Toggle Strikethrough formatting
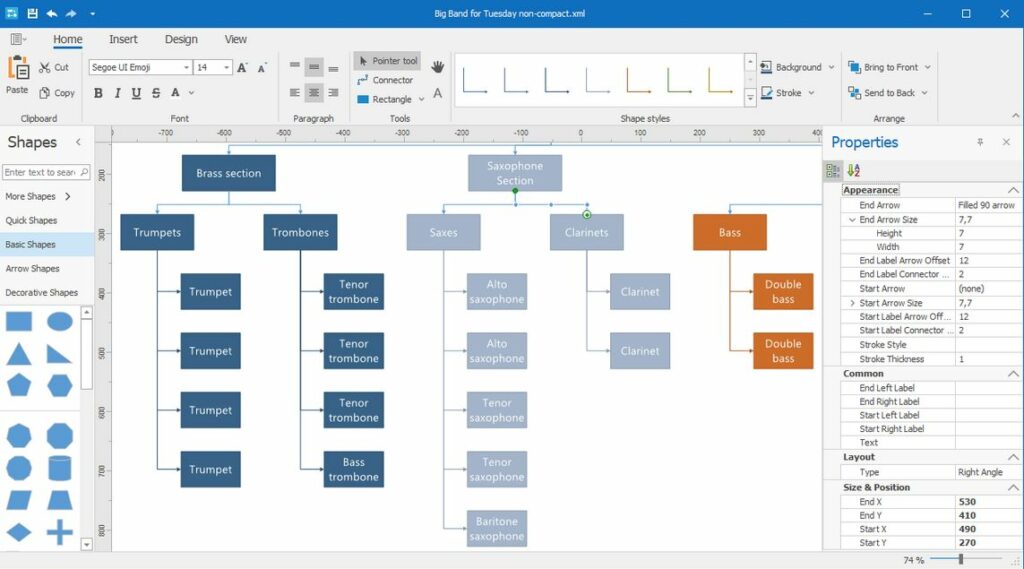1024x569 pixels. click(155, 93)
